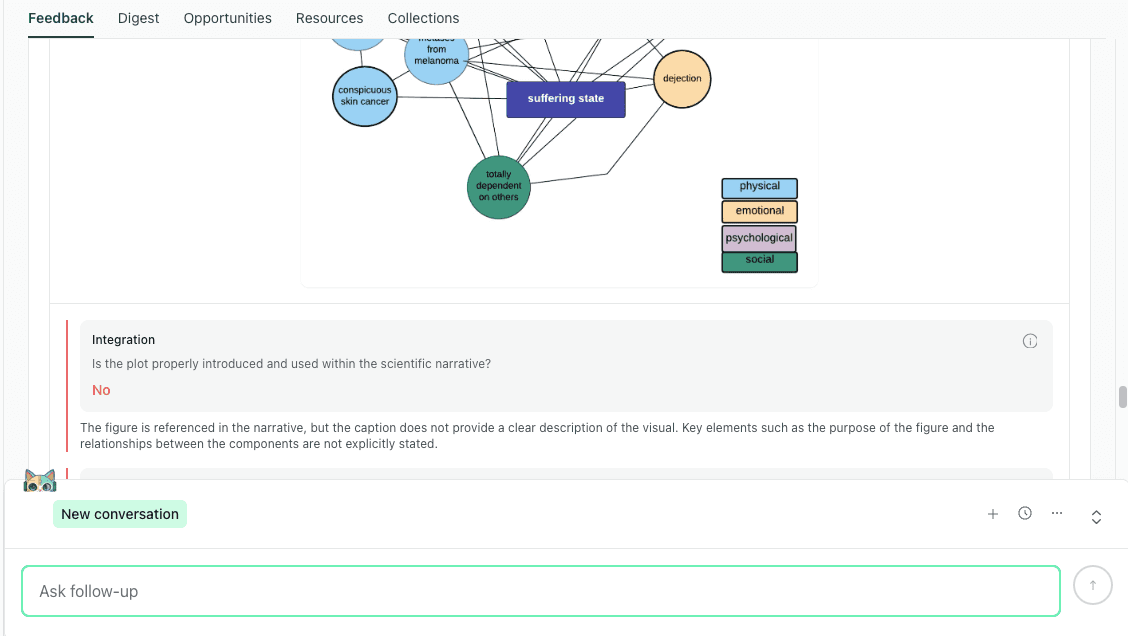The height and width of the screenshot is (636, 1128).
Task: Start a new chat using the plus icon
Action: (x=993, y=513)
